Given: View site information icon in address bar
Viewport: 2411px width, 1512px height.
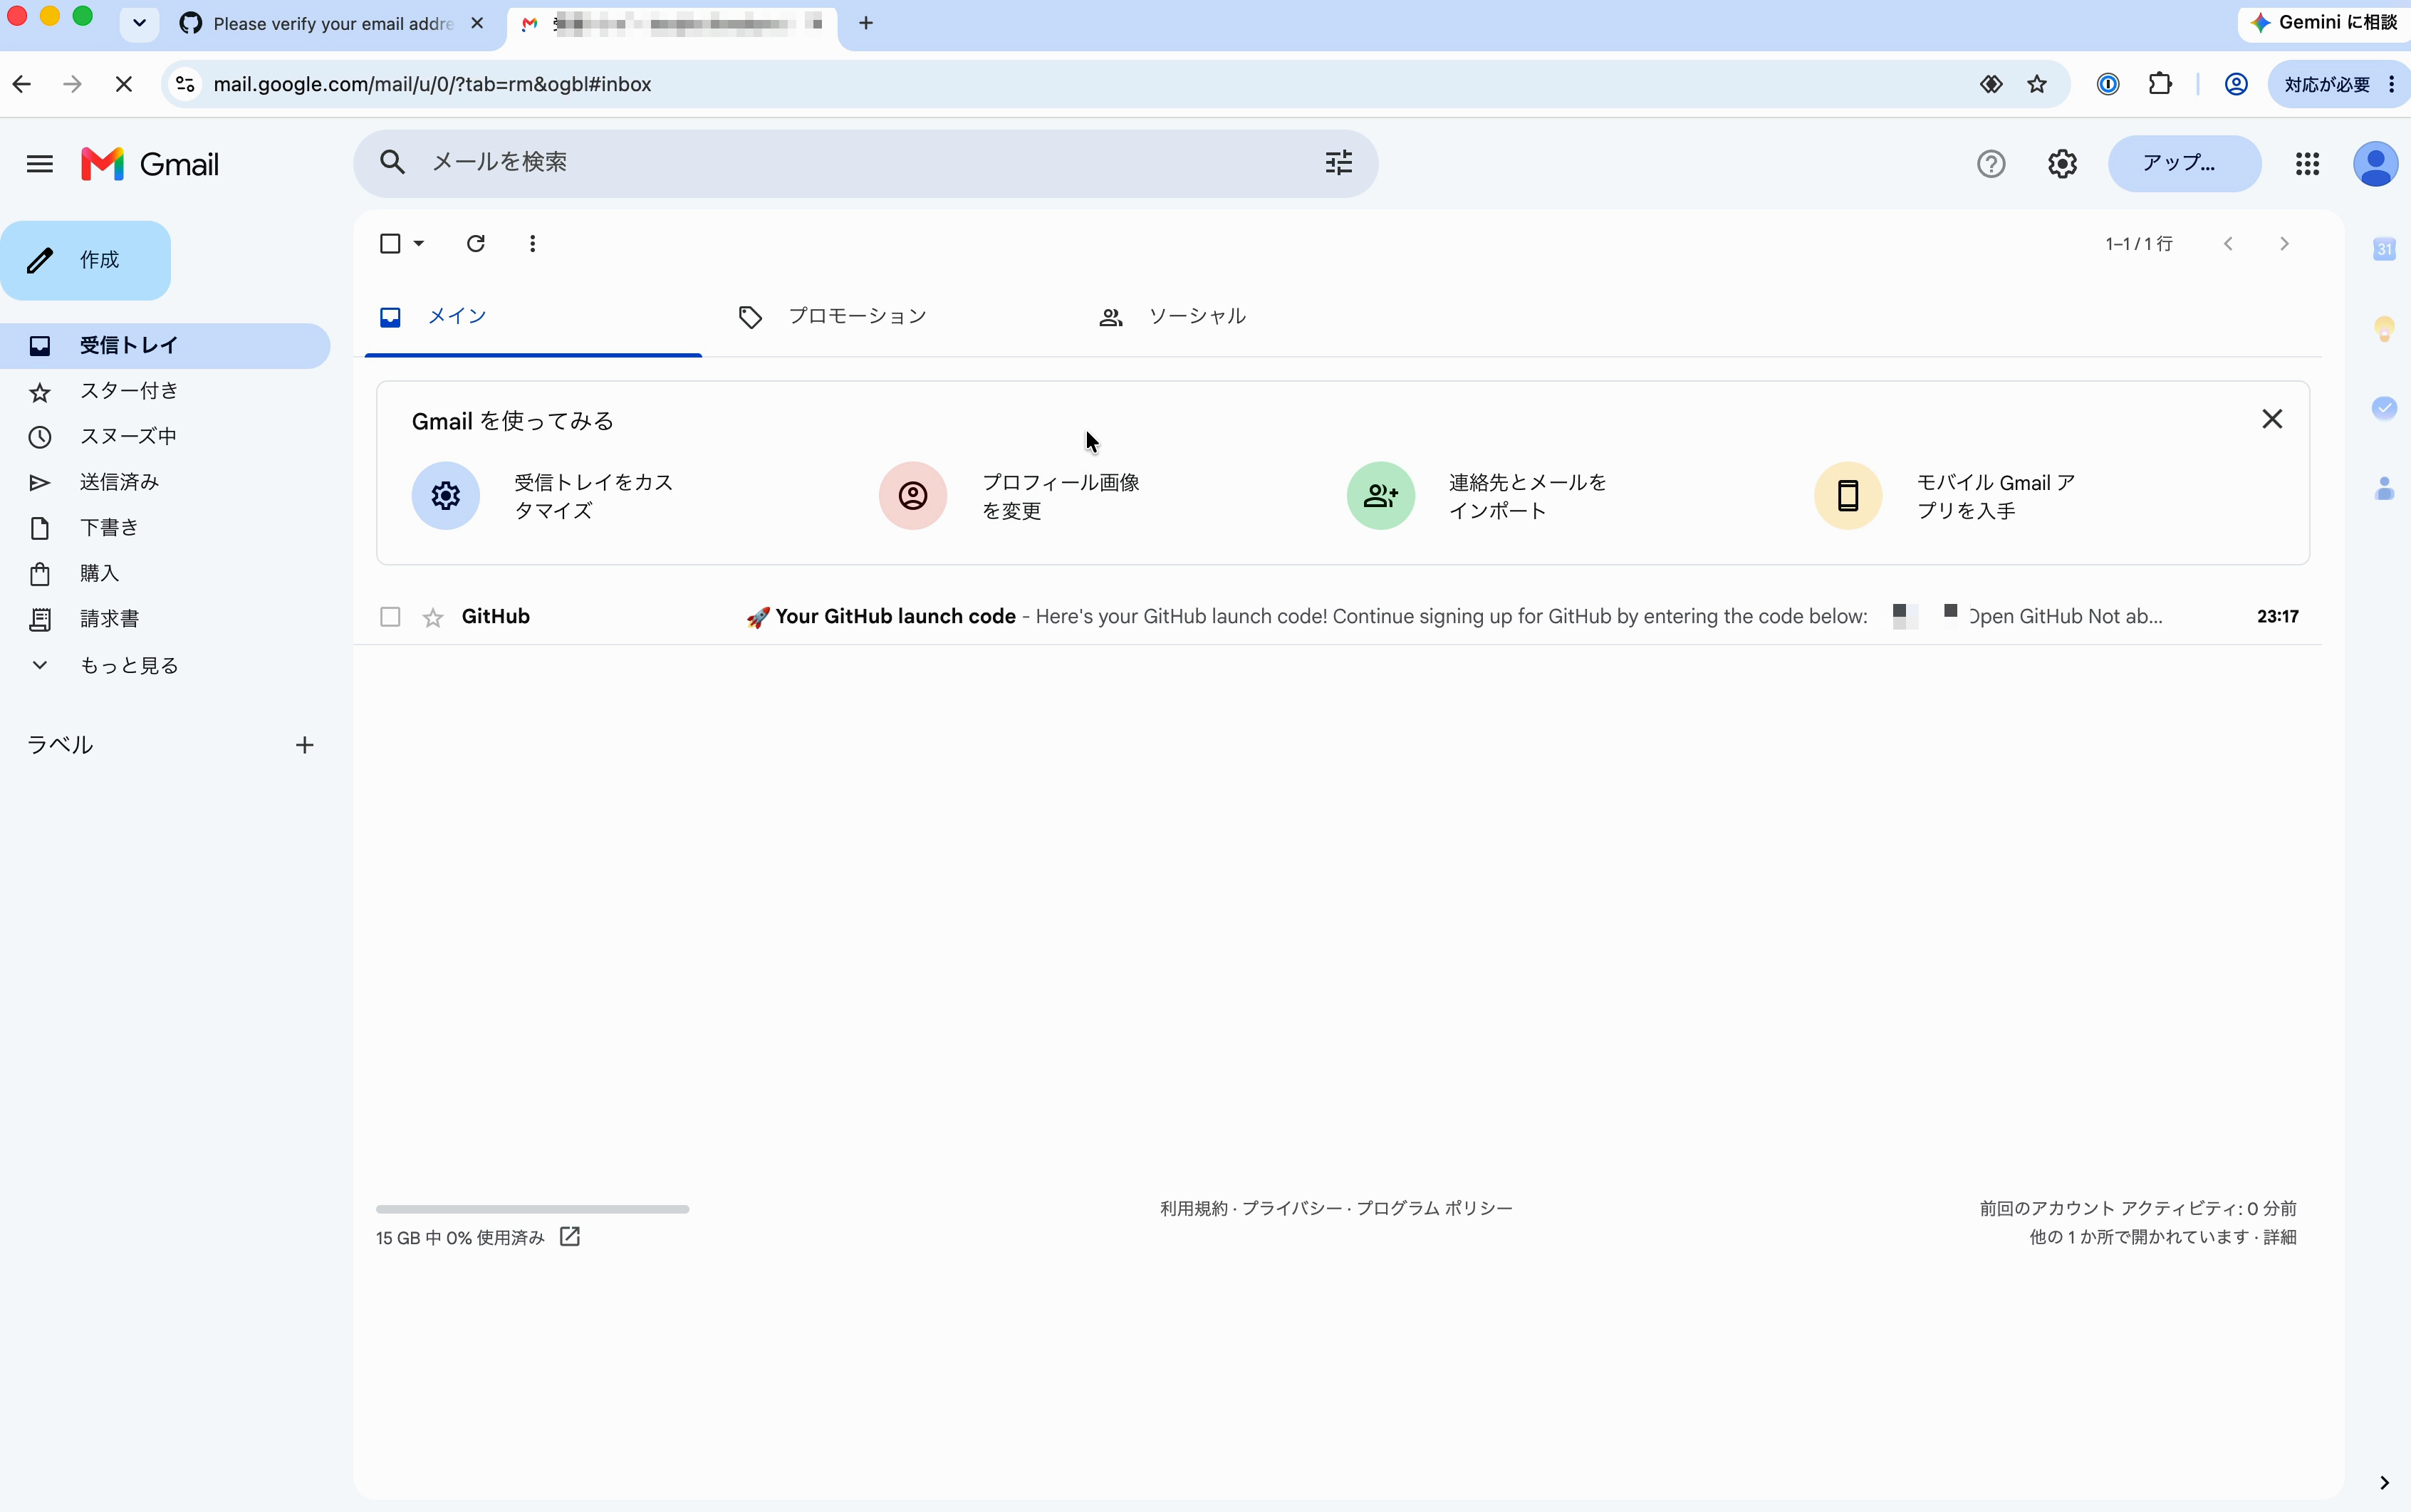Looking at the screenshot, I should tap(185, 84).
